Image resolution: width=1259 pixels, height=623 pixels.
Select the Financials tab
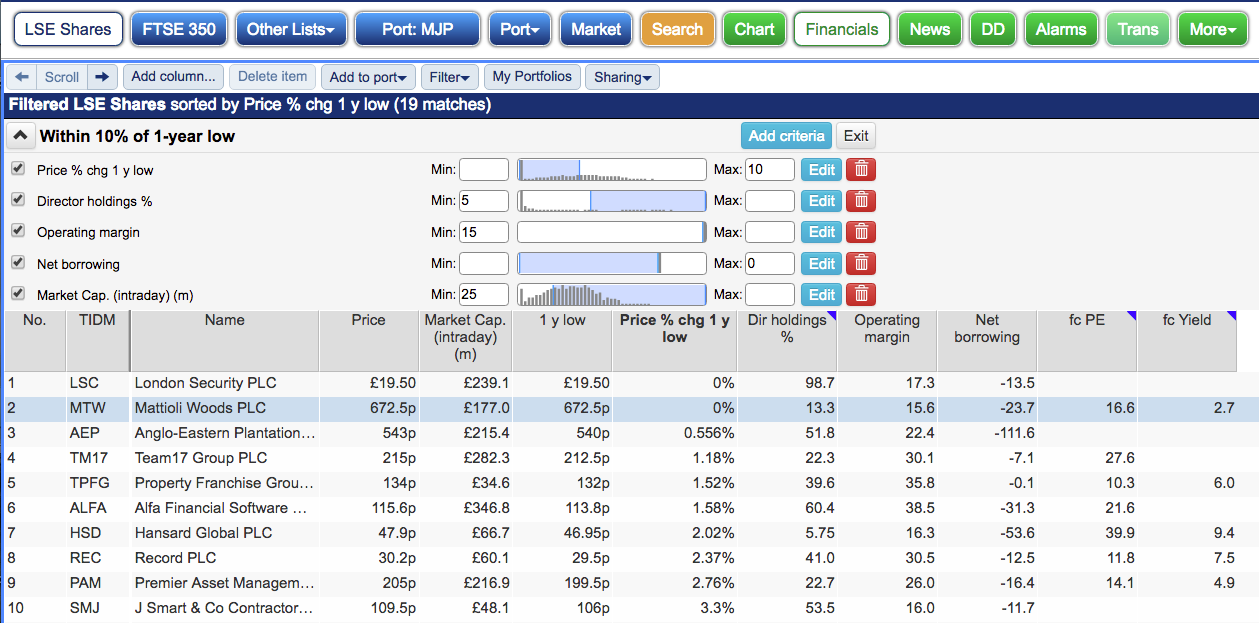[x=842, y=29]
